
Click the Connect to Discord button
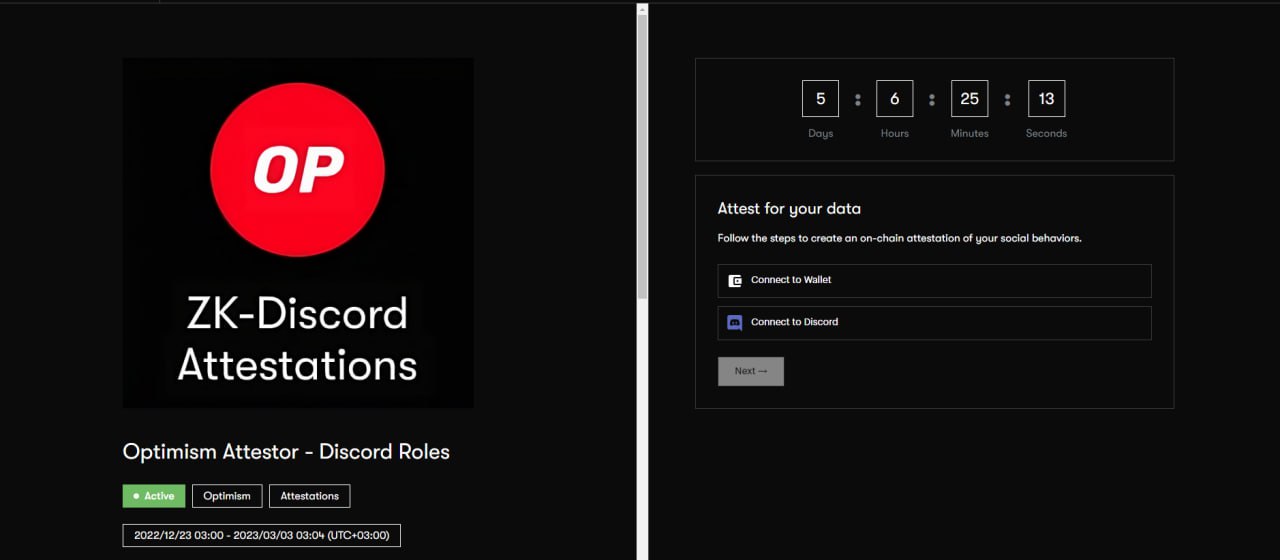pos(934,323)
